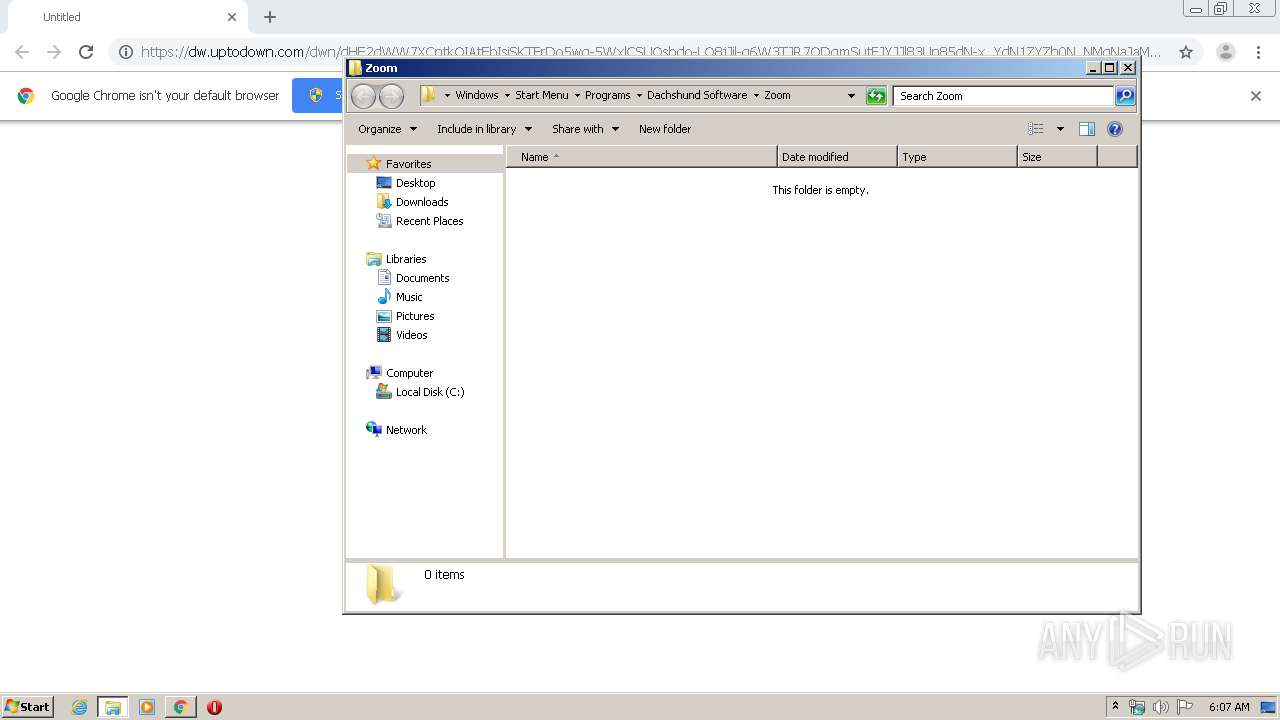Open the Documents library
This screenshot has height=720, width=1280.
(x=422, y=278)
